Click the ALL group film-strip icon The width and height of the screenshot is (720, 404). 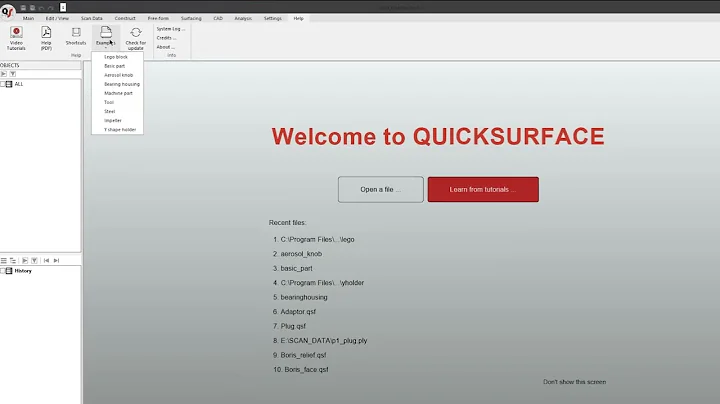9,84
